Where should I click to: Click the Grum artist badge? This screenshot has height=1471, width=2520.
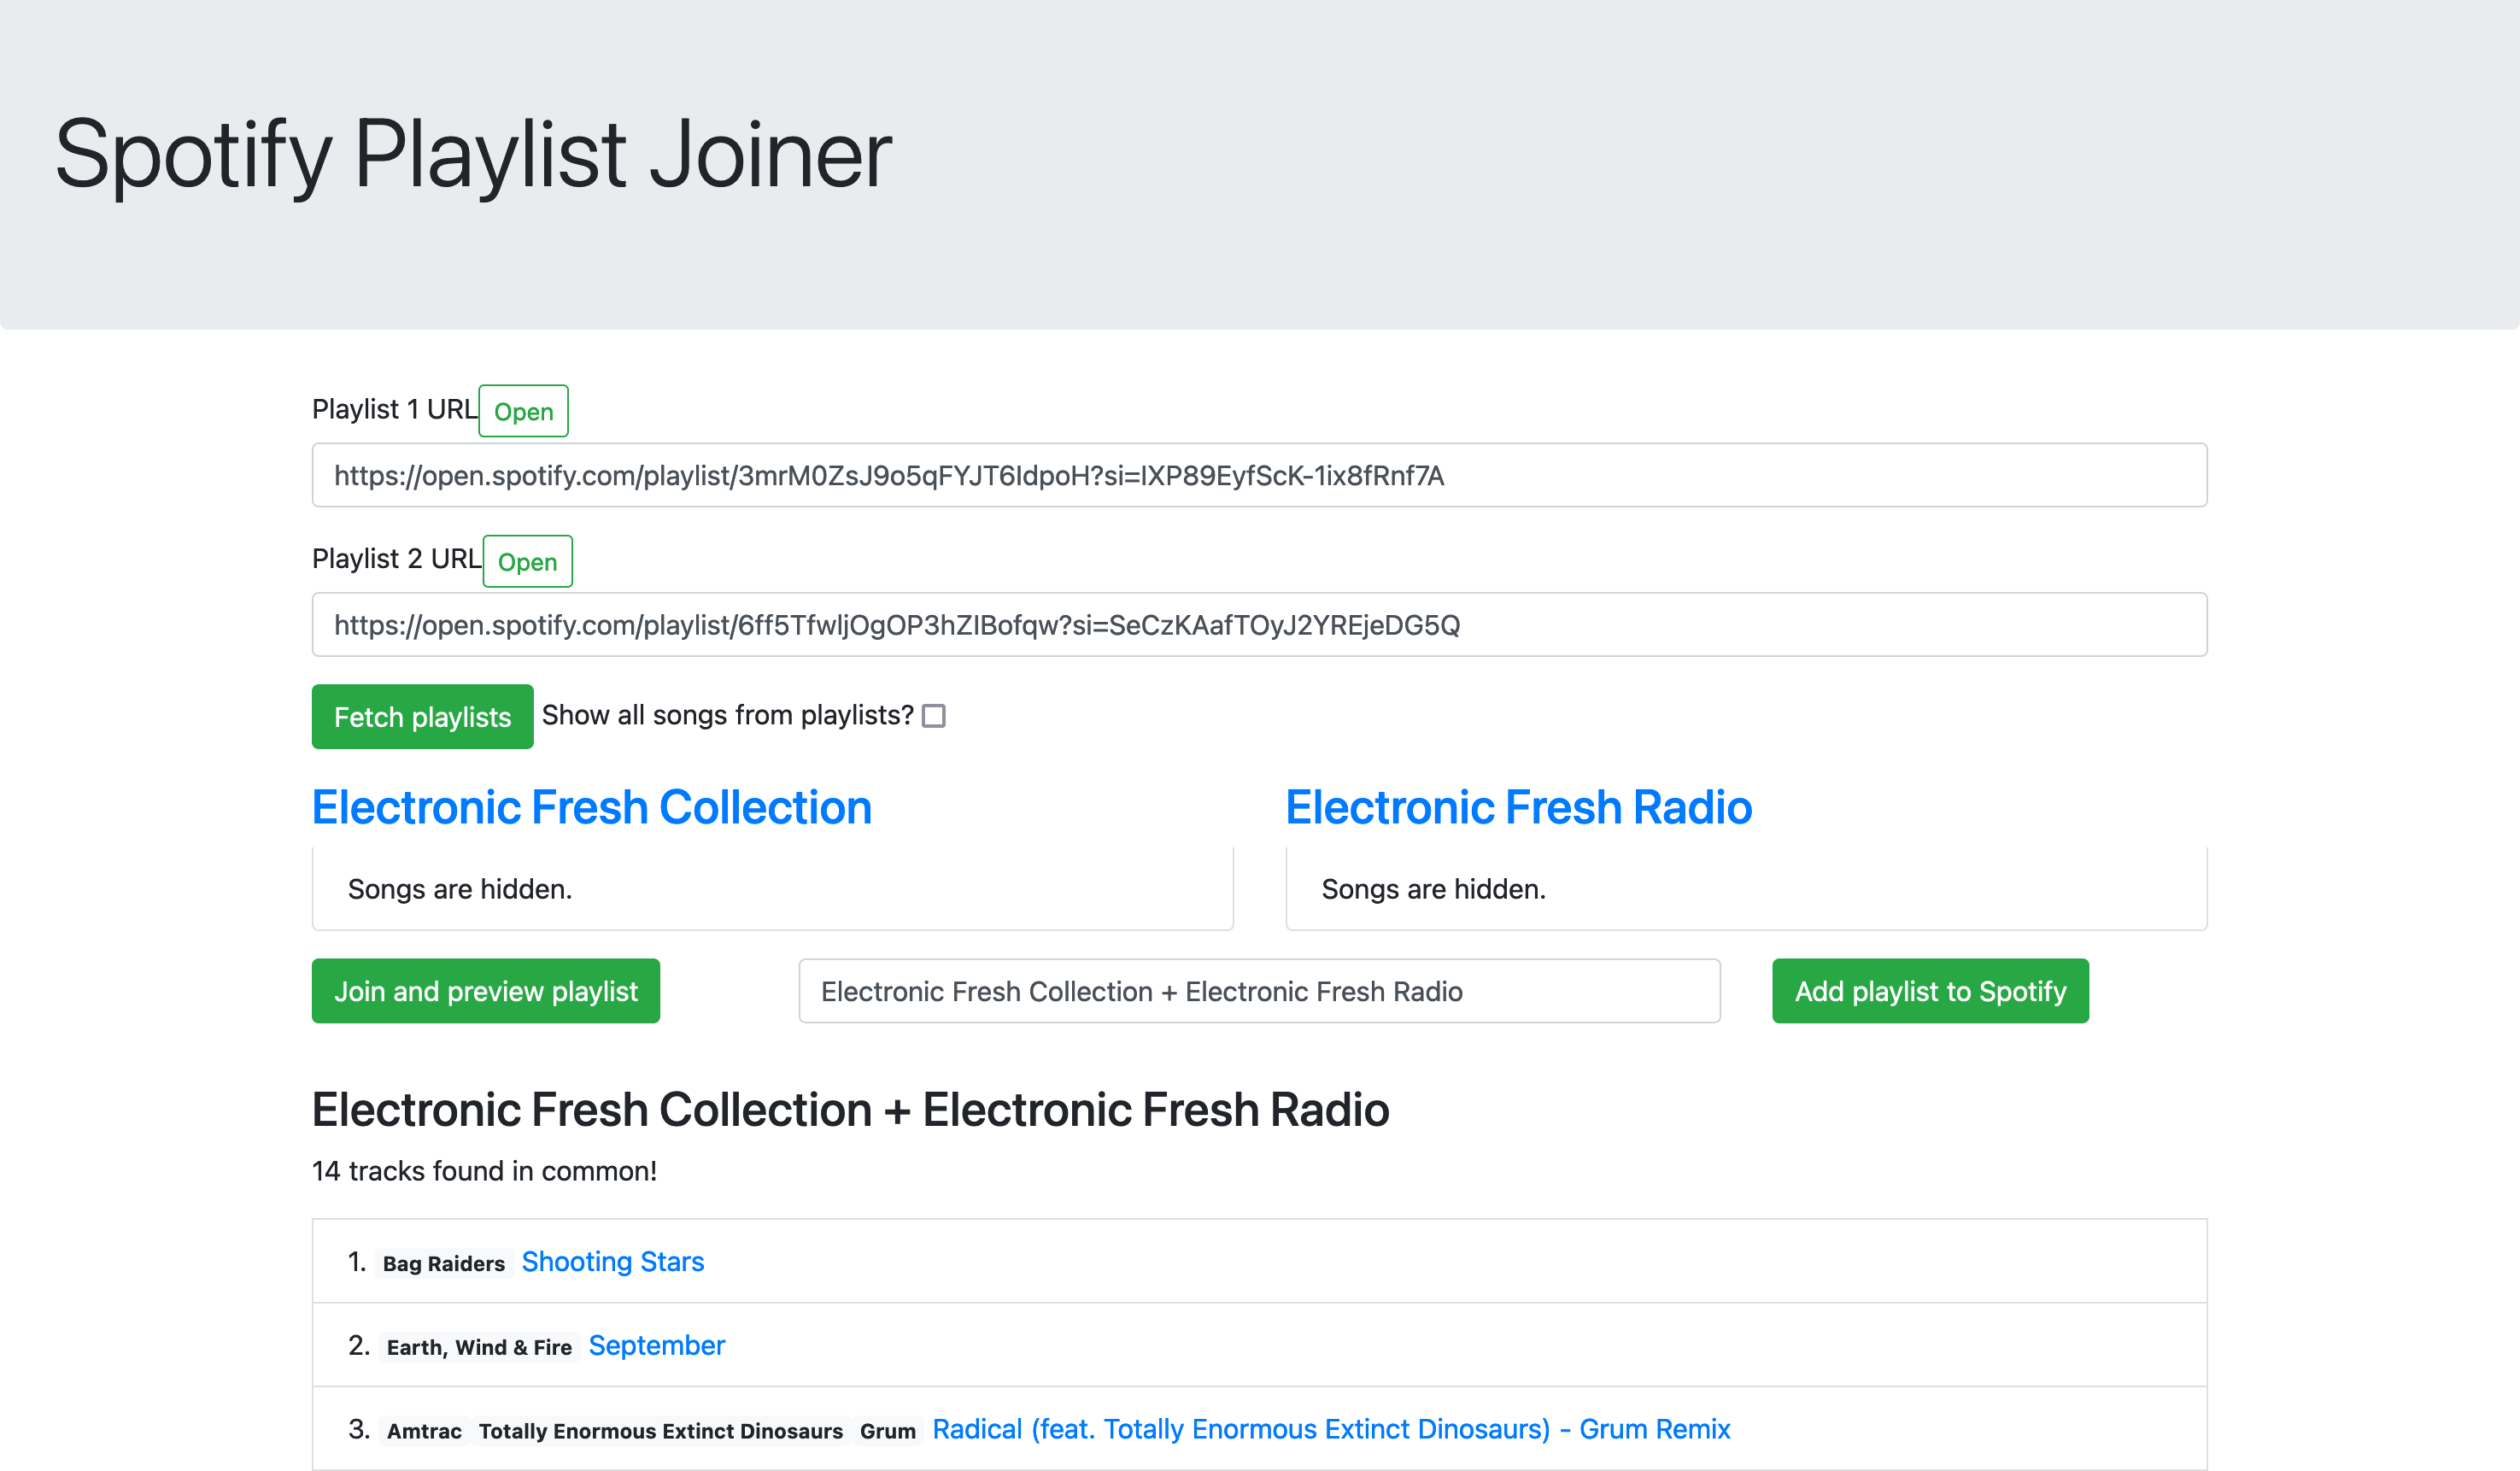point(887,1432)
